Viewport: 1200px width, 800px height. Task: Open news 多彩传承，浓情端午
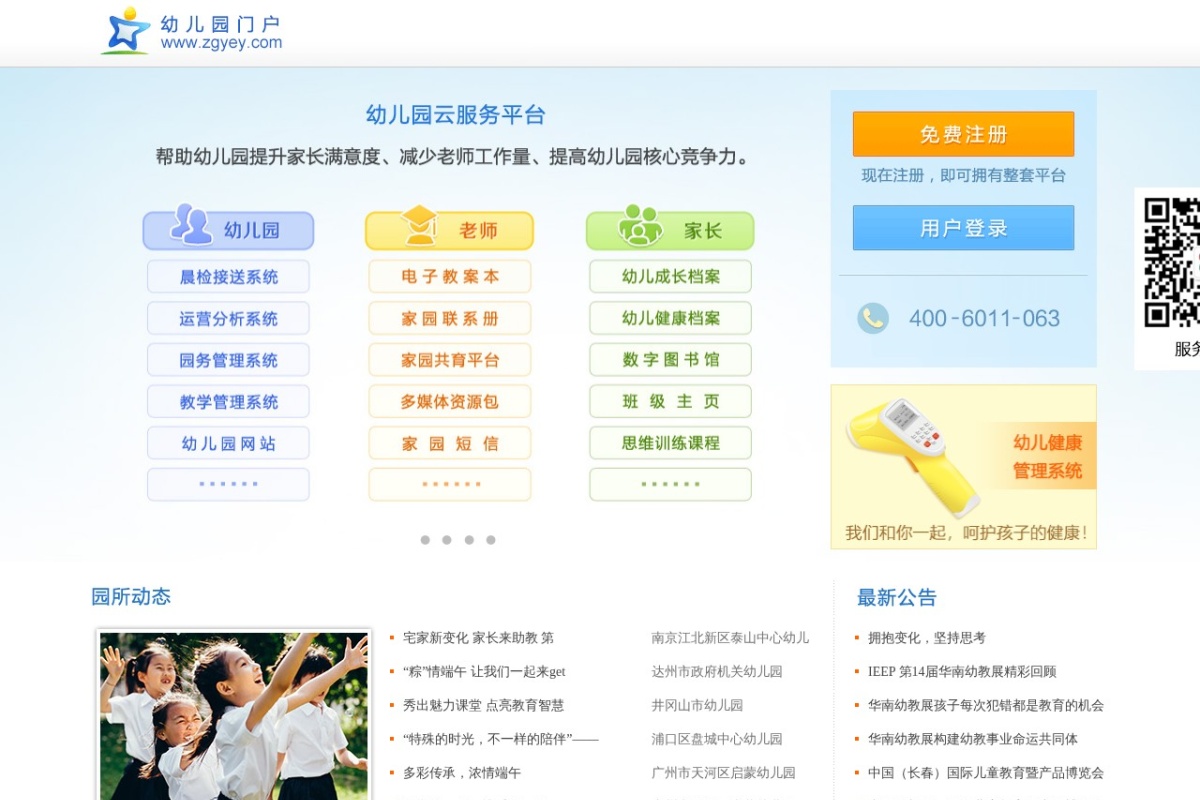click(462, 773)
